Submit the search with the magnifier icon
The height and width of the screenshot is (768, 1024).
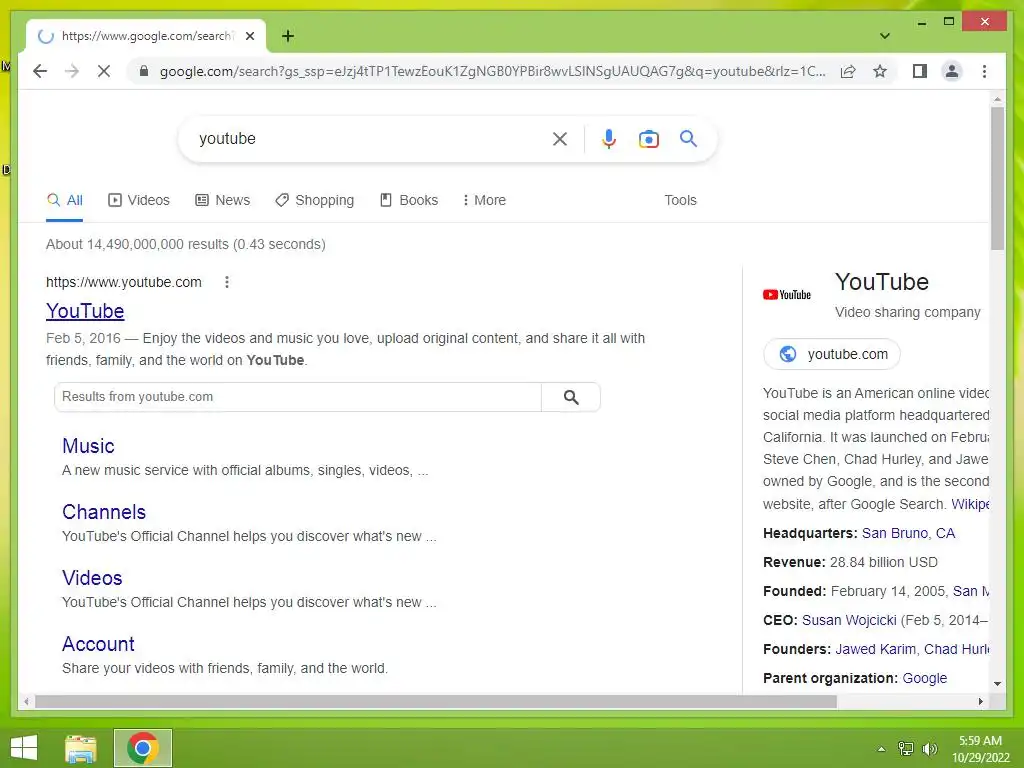coord(688,138)
